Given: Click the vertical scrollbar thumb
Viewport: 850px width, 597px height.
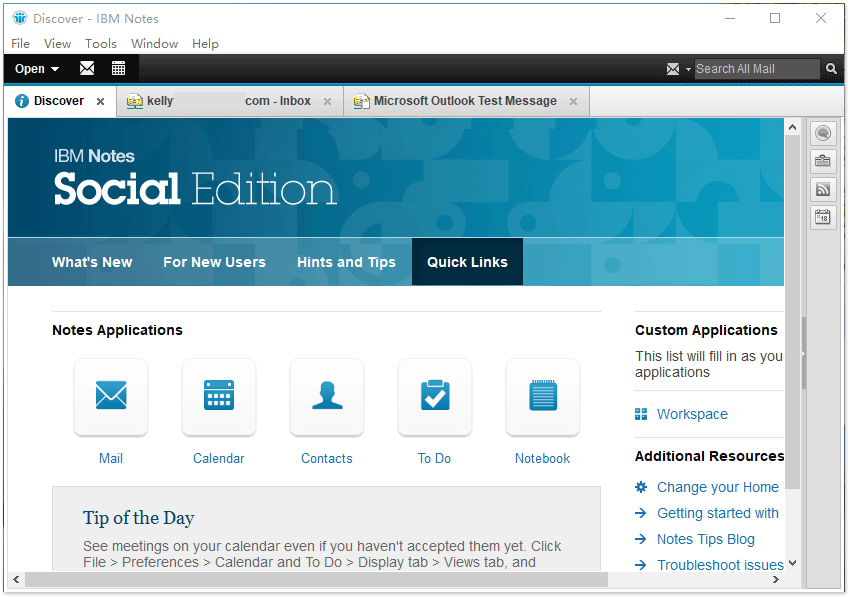Looking at the screenshot, I should point(793,312).
